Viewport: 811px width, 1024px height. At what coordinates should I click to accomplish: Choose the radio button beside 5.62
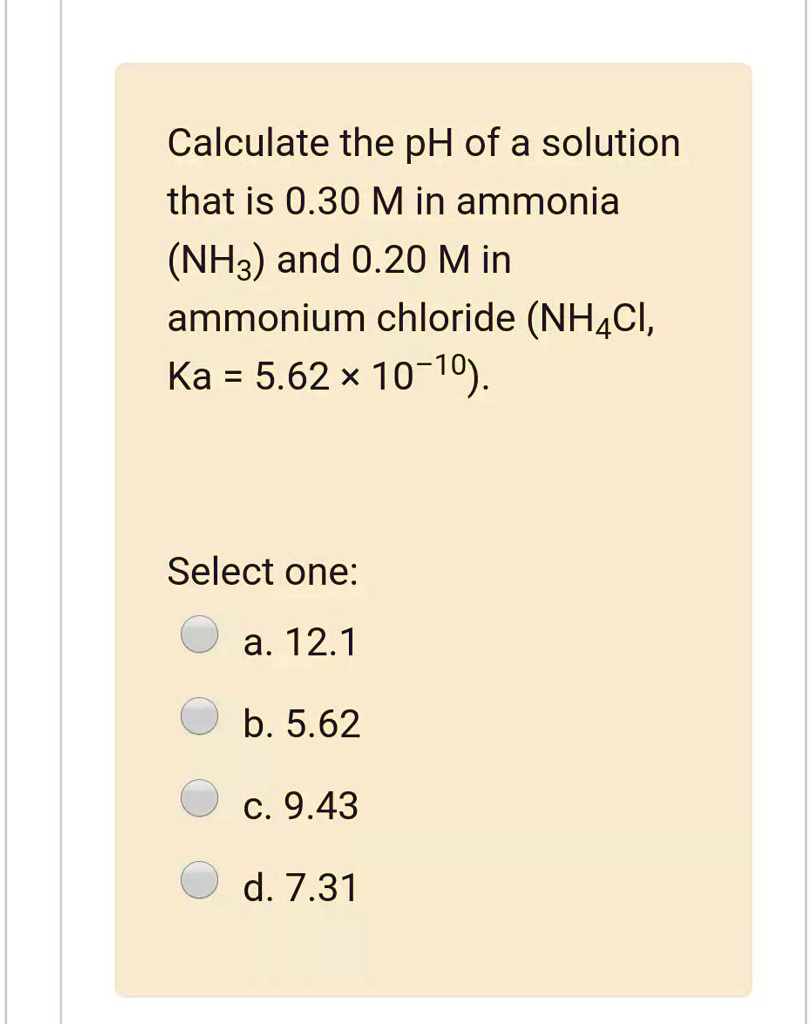200,716
